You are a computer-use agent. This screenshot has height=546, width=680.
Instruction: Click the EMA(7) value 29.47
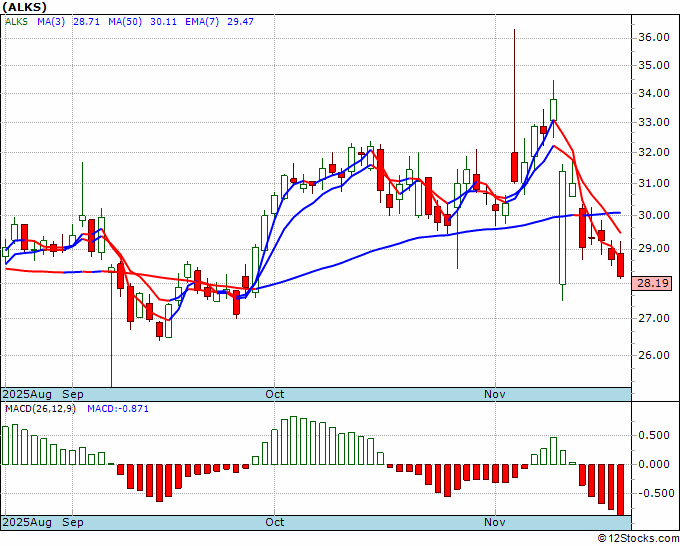click(x=240, y=22)
